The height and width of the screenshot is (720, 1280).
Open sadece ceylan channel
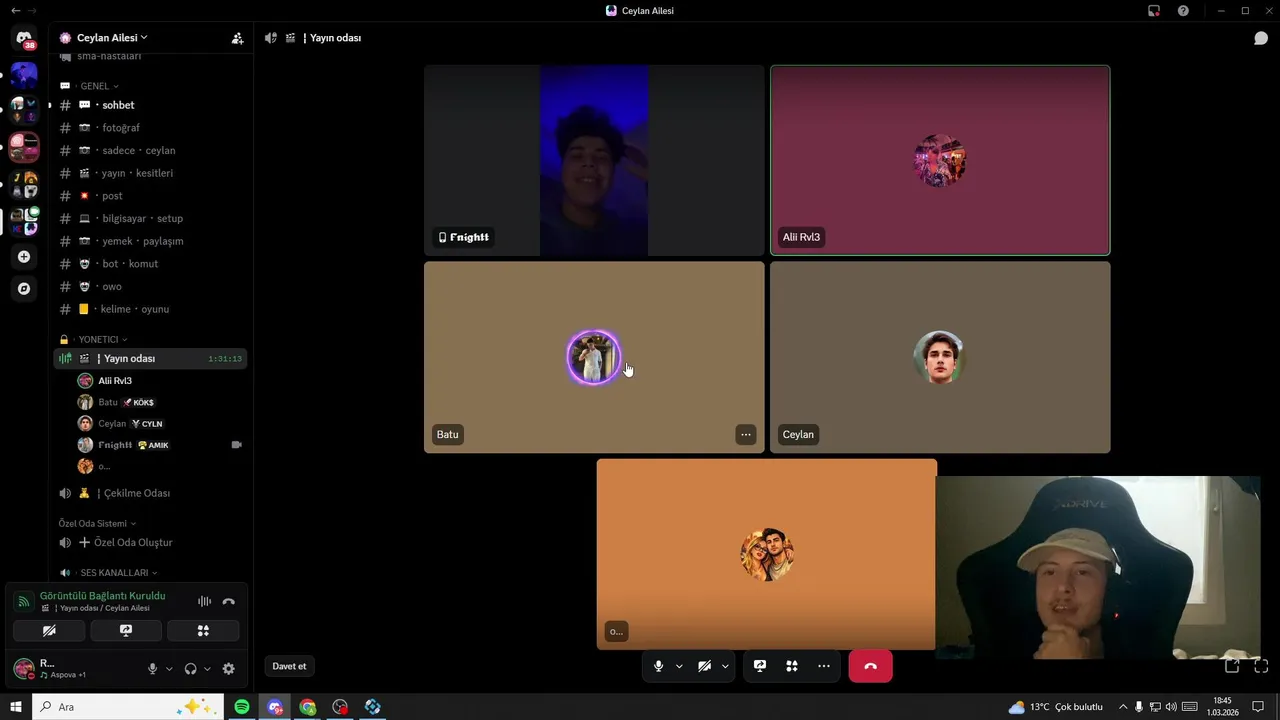point(150,151)
